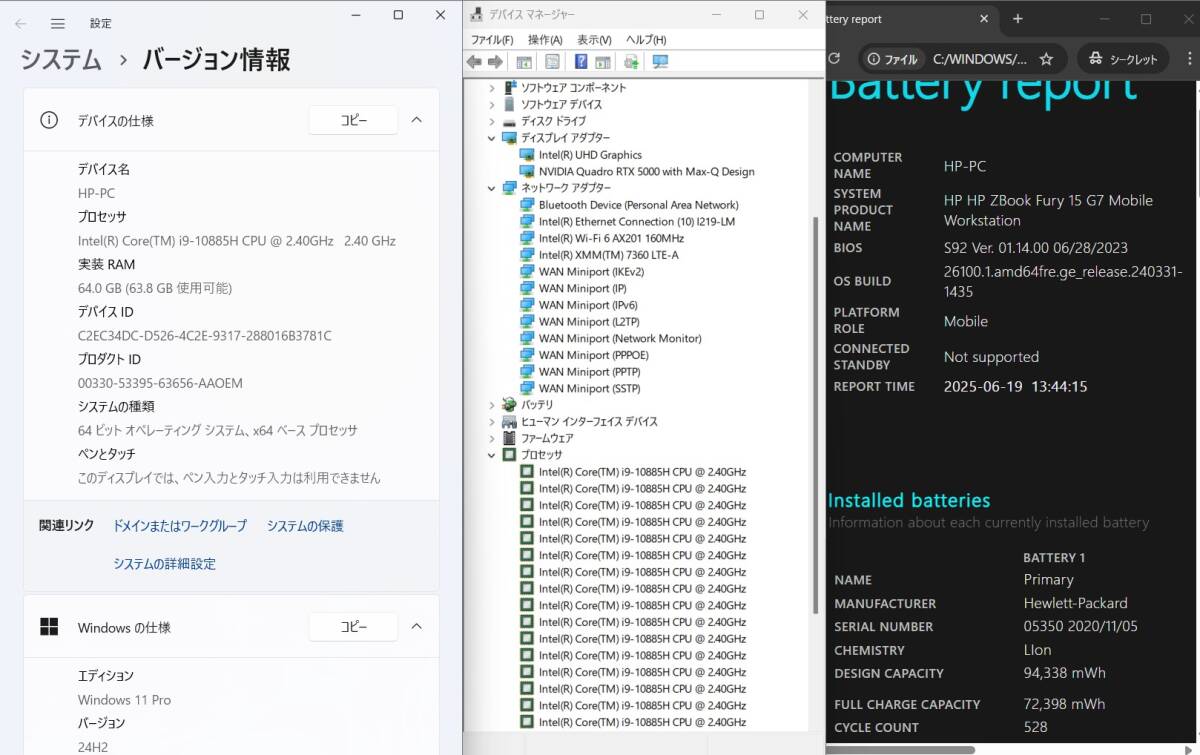The width and height of the screenshot is (1200, 755).
Task: Select WAN Miniport (Network Monitor)
Action: click(x=620, y=338)
